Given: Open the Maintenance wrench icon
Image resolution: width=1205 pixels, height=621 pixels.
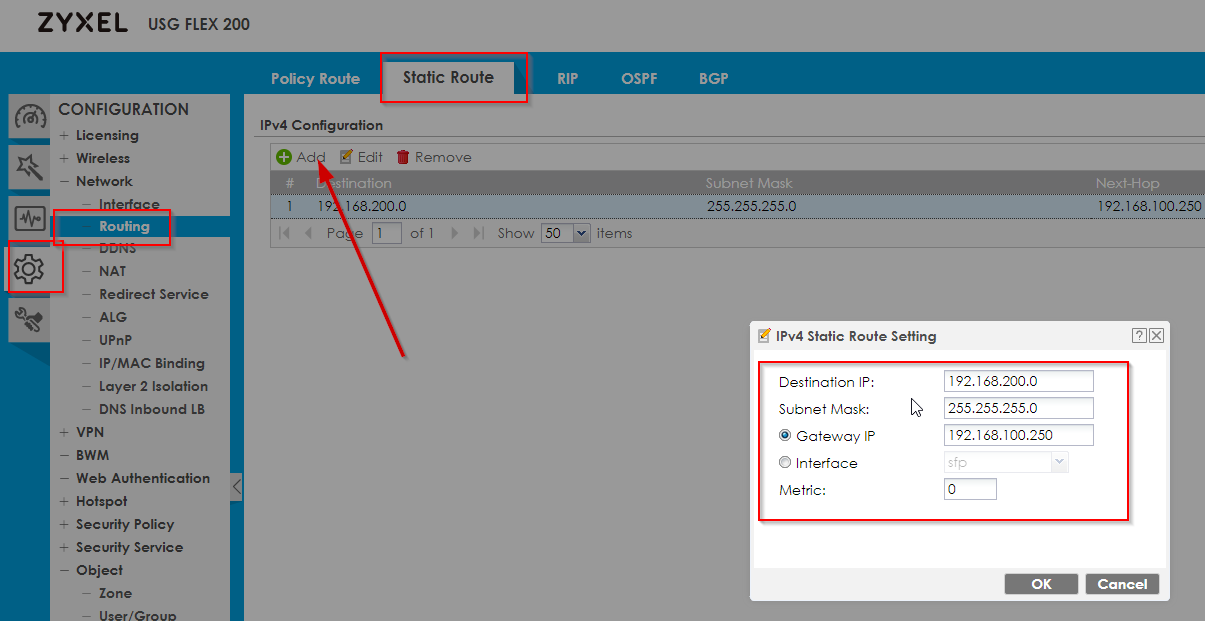Looking at the screenshot, I should [x=29, y=319].
